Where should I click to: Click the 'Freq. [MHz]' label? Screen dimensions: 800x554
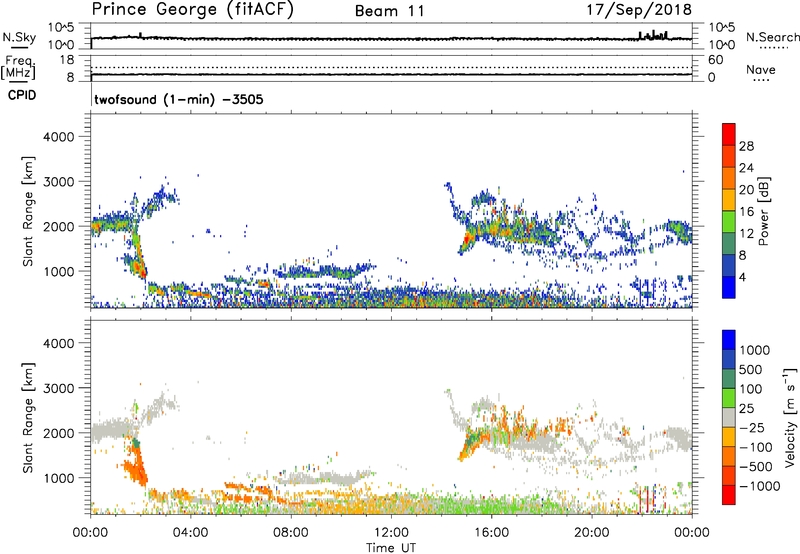pyautogui.click(x=18, y=67)
